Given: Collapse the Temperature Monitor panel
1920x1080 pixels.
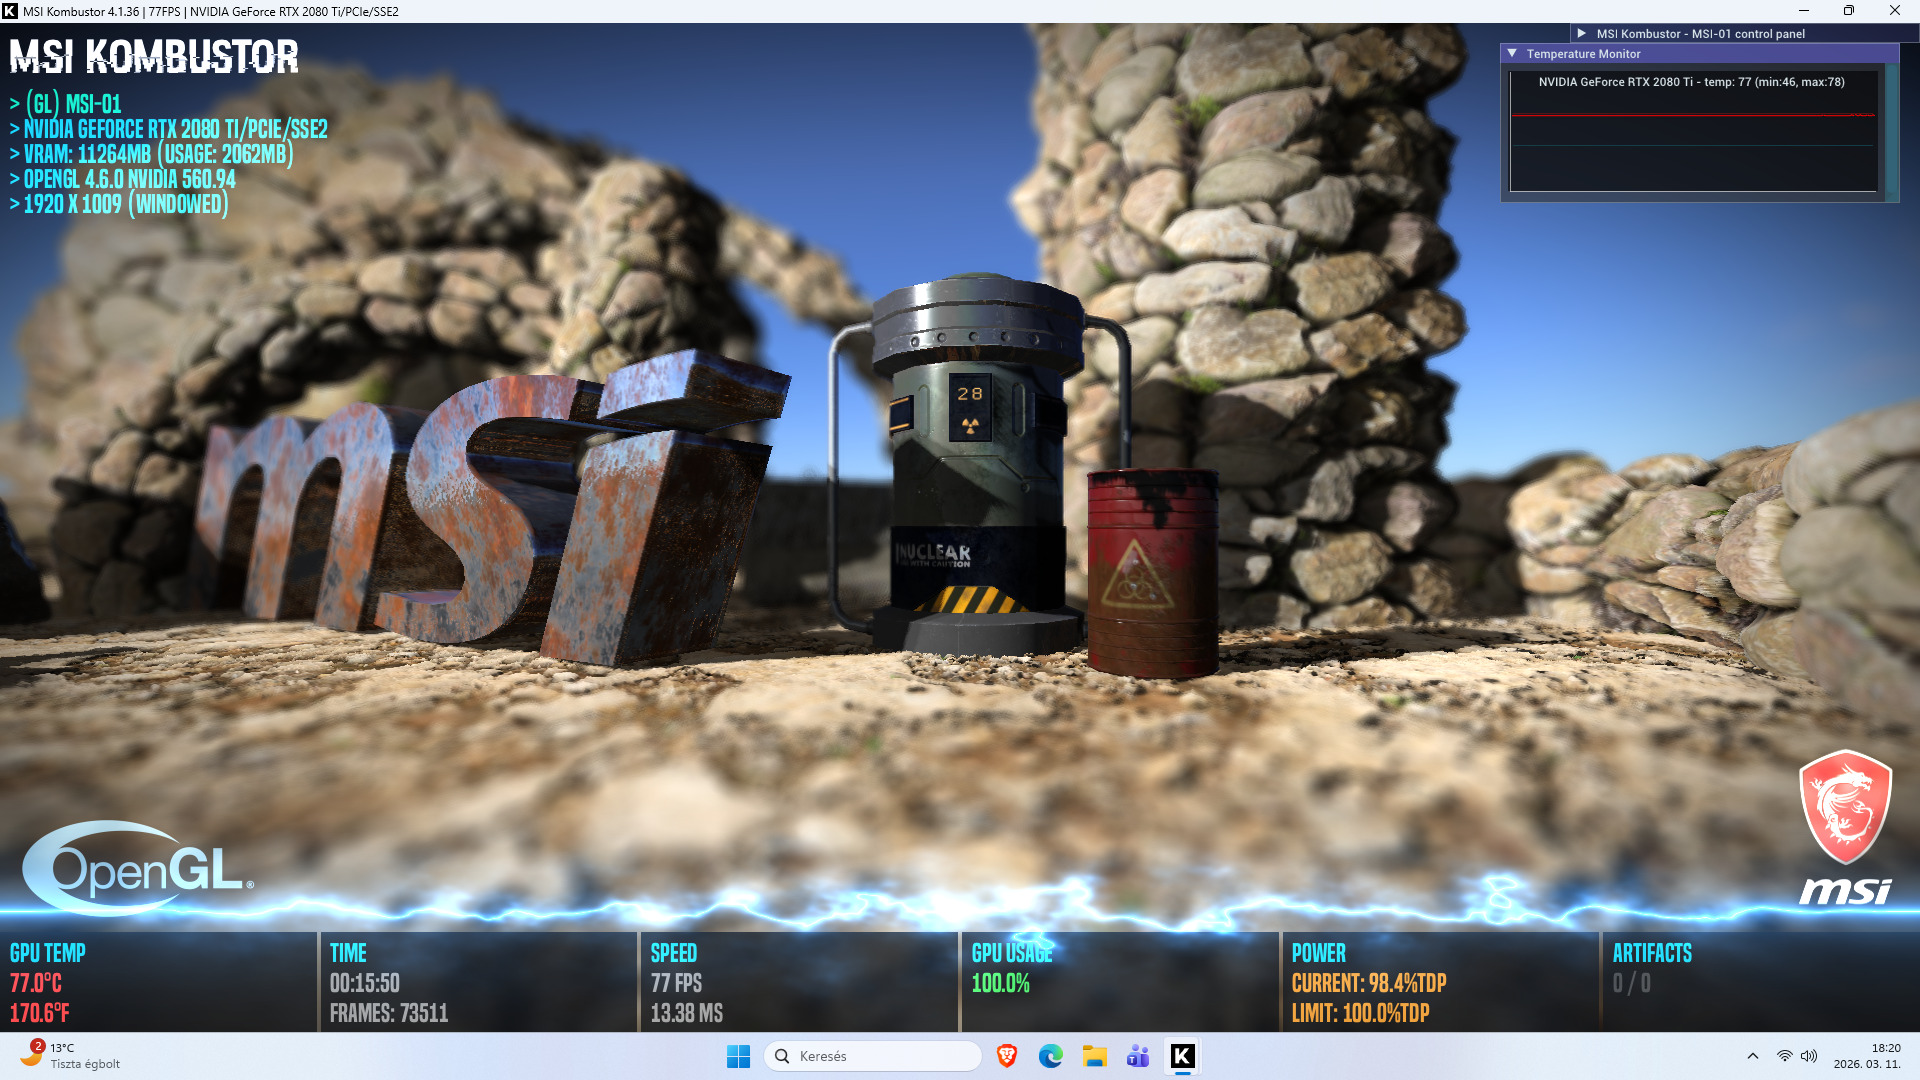Looking at the screenshot, I should point(1512,53).
